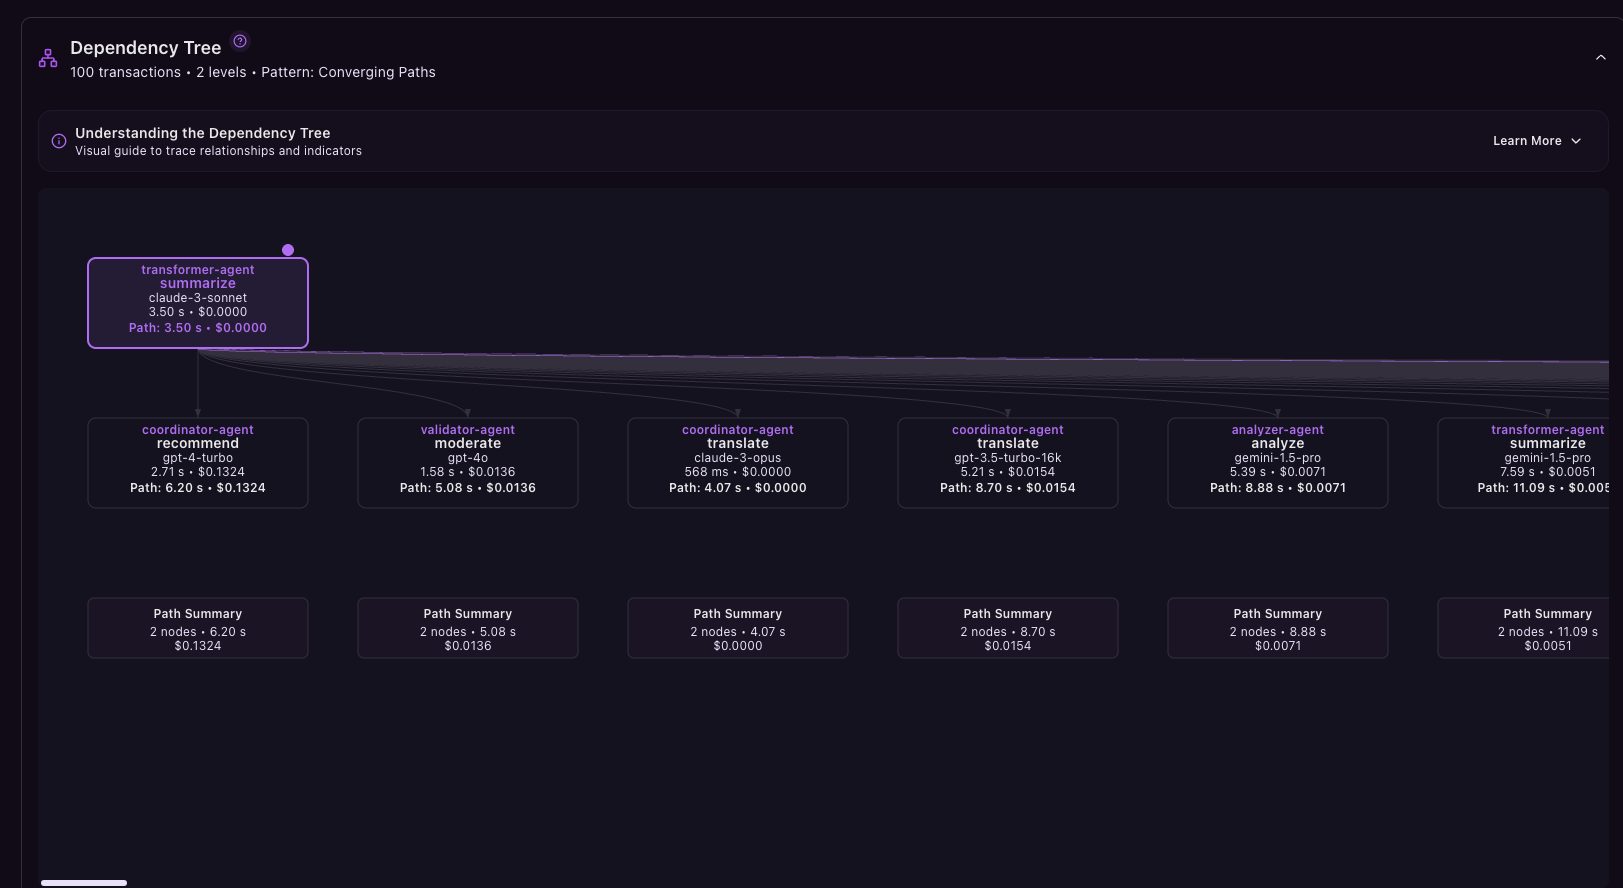Click the horizontal scrollbar thumb at bottom
1623x888 pixels.
(84, 883)
